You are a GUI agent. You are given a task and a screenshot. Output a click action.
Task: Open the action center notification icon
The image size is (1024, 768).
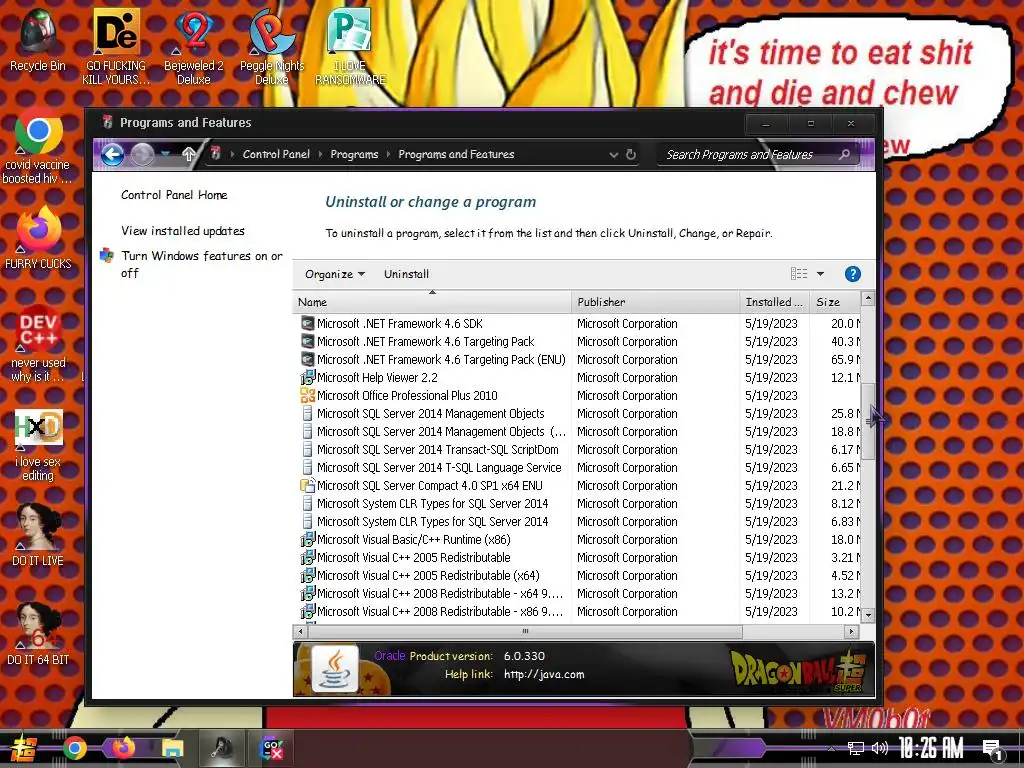(993, 750)
